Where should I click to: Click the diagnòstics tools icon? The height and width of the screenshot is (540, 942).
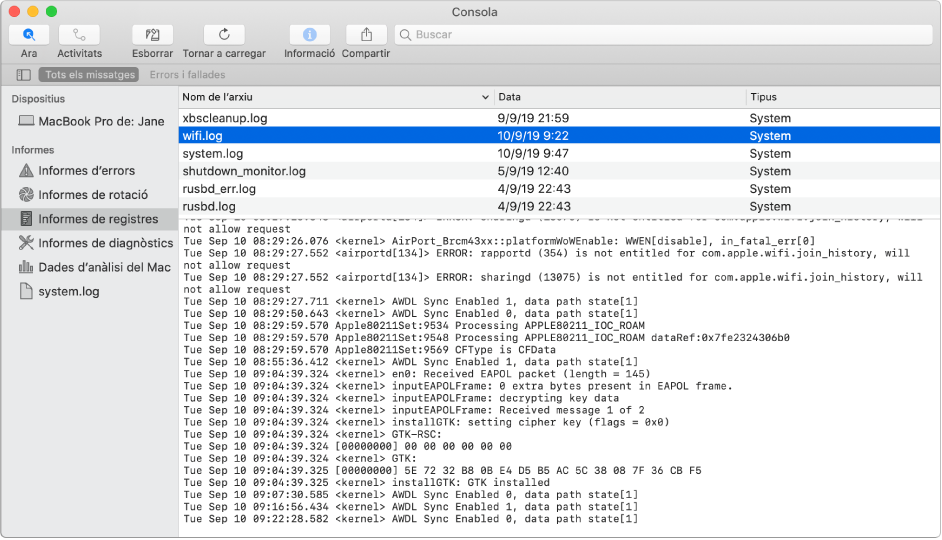pyautogui.click(x=26, y=243)
